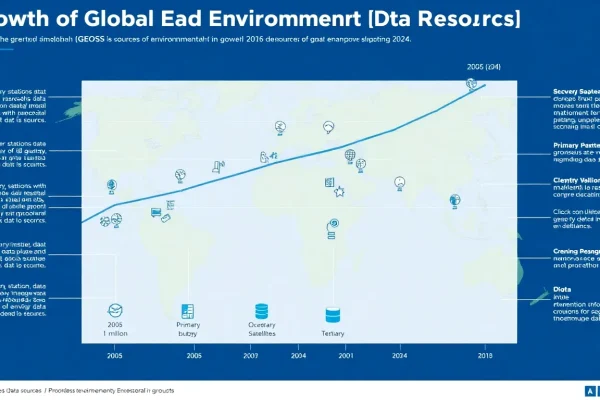Click the 'Data sources' footer text

pos(24,391)
